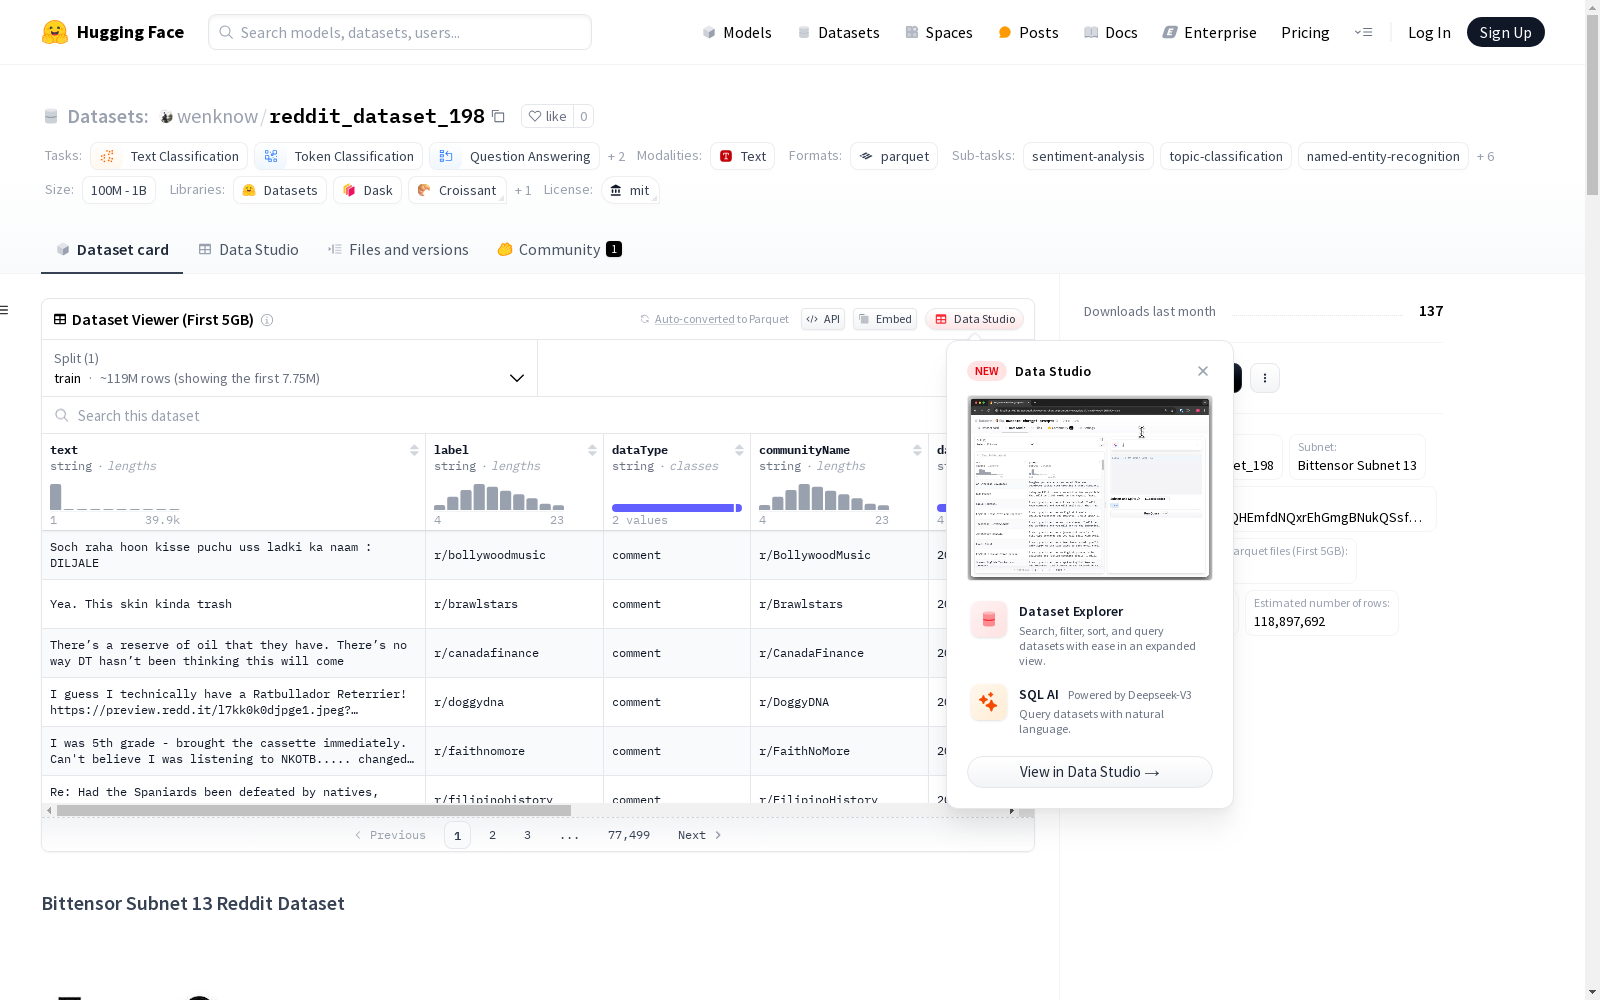Click the Hugging Face logo
This screenshot has height=1000, width=1600.
point(113,32)
